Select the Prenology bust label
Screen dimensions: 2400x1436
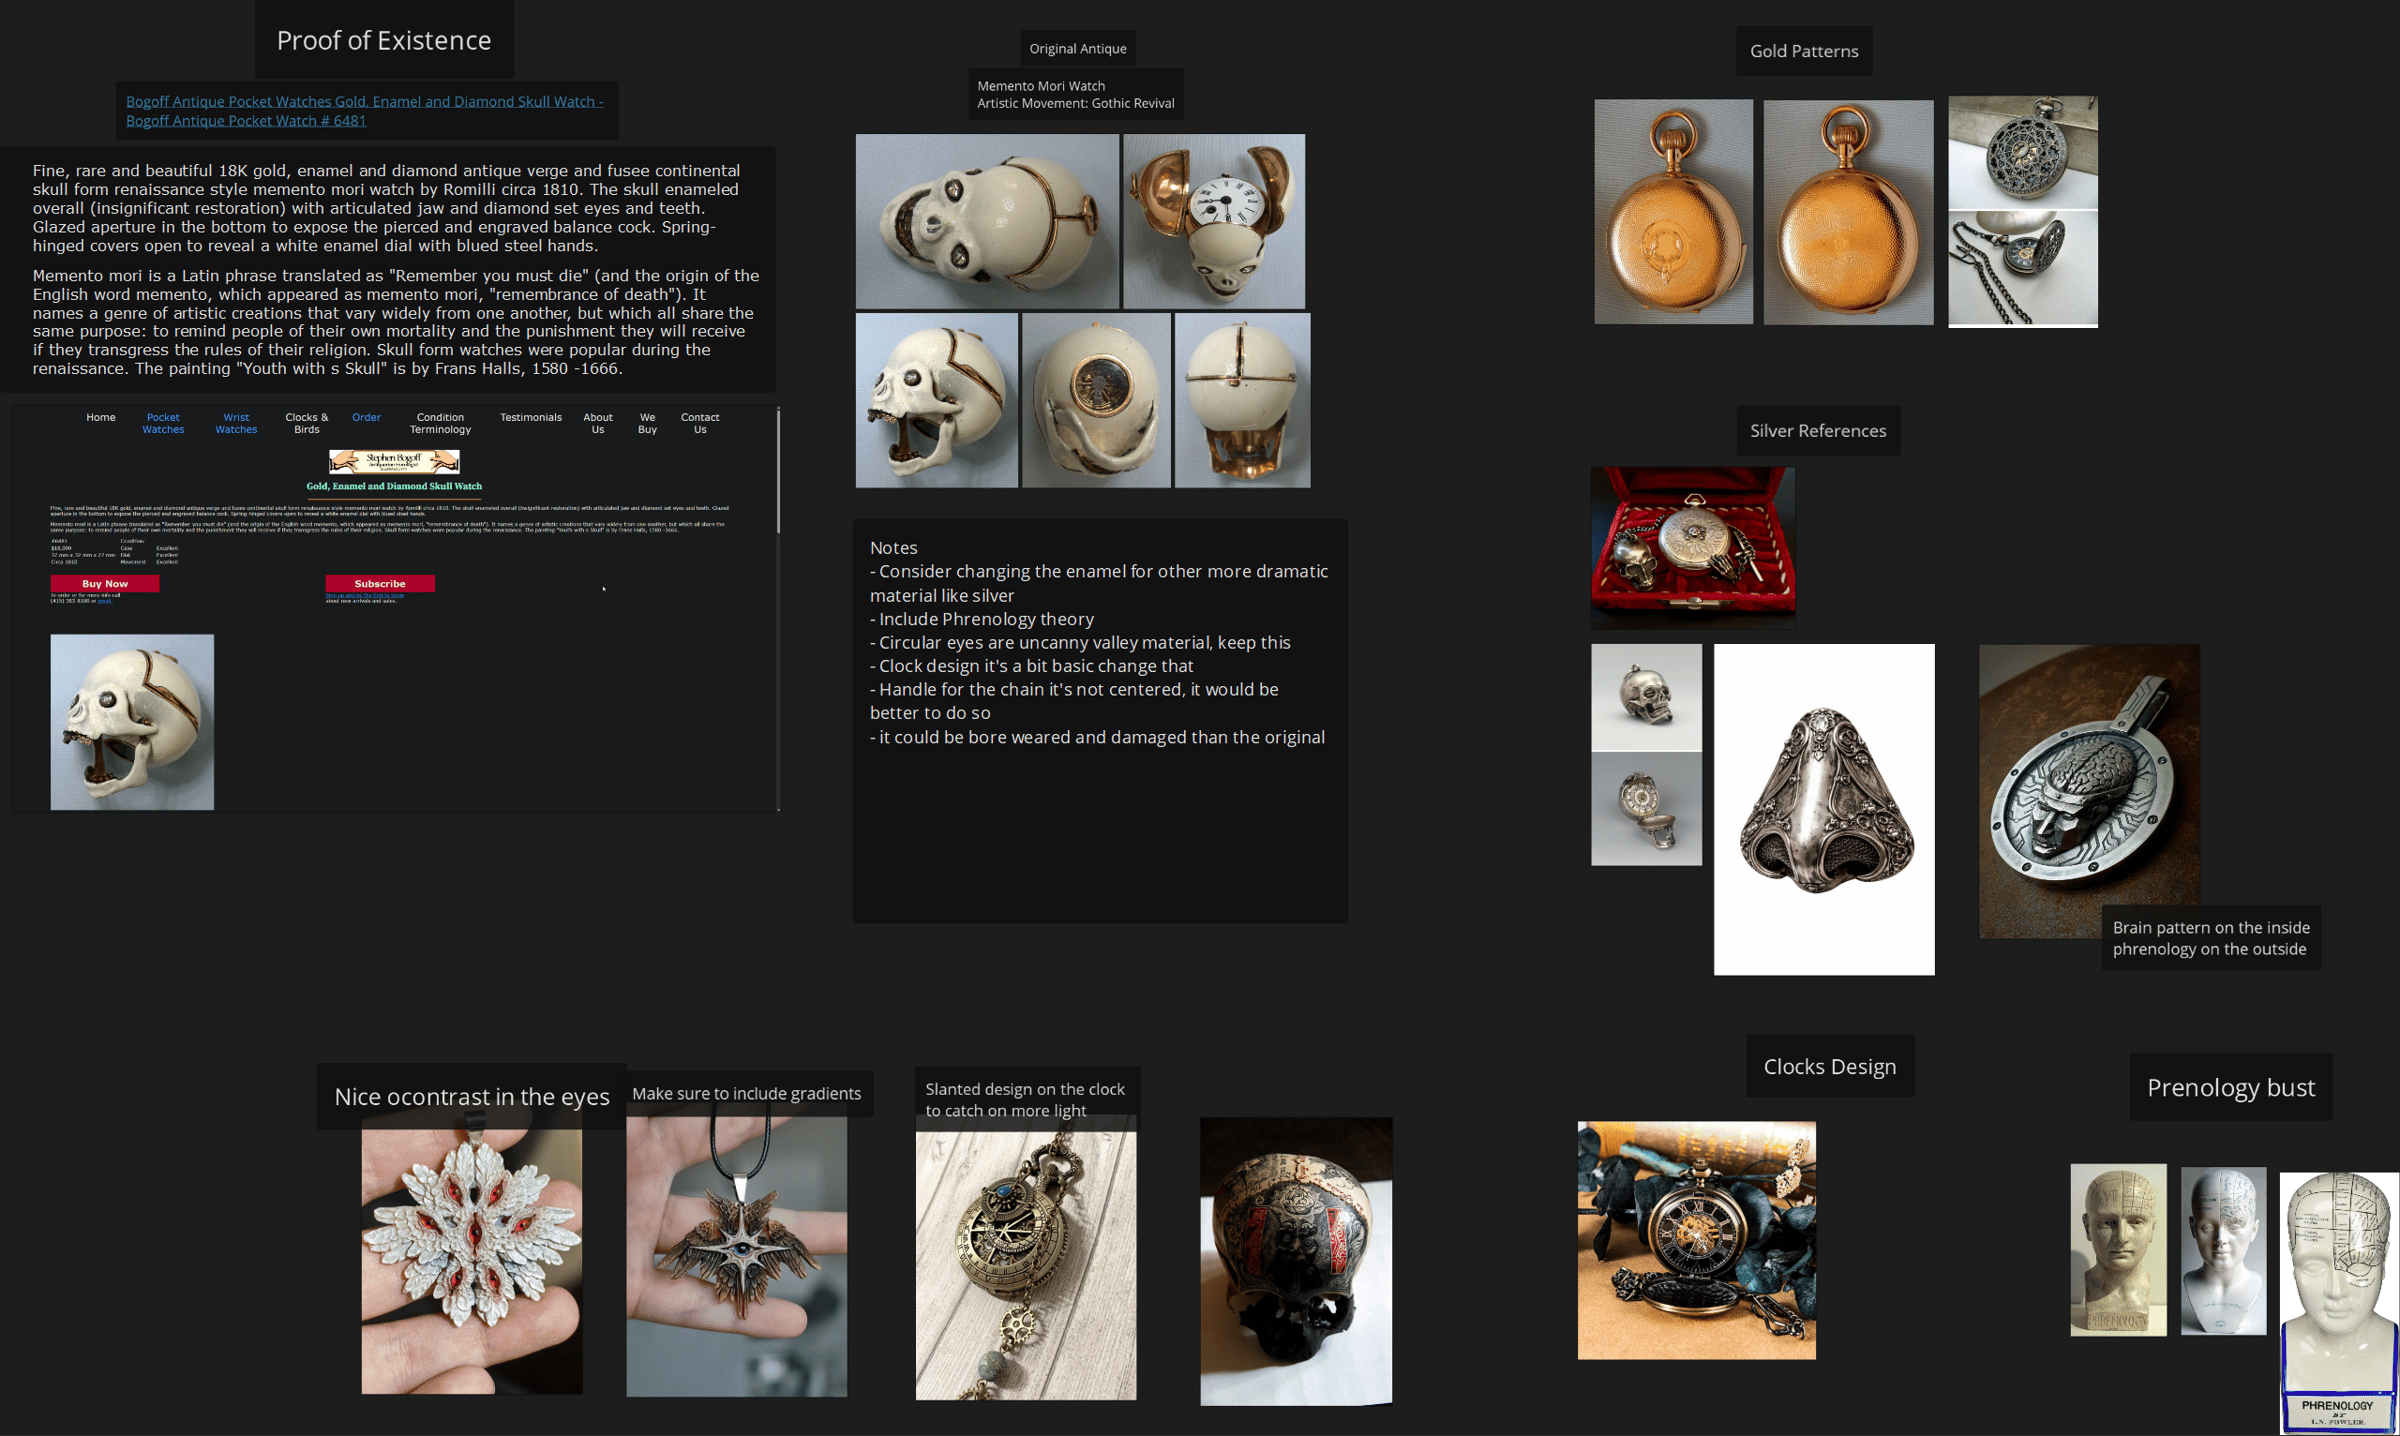point(2231,1087)
